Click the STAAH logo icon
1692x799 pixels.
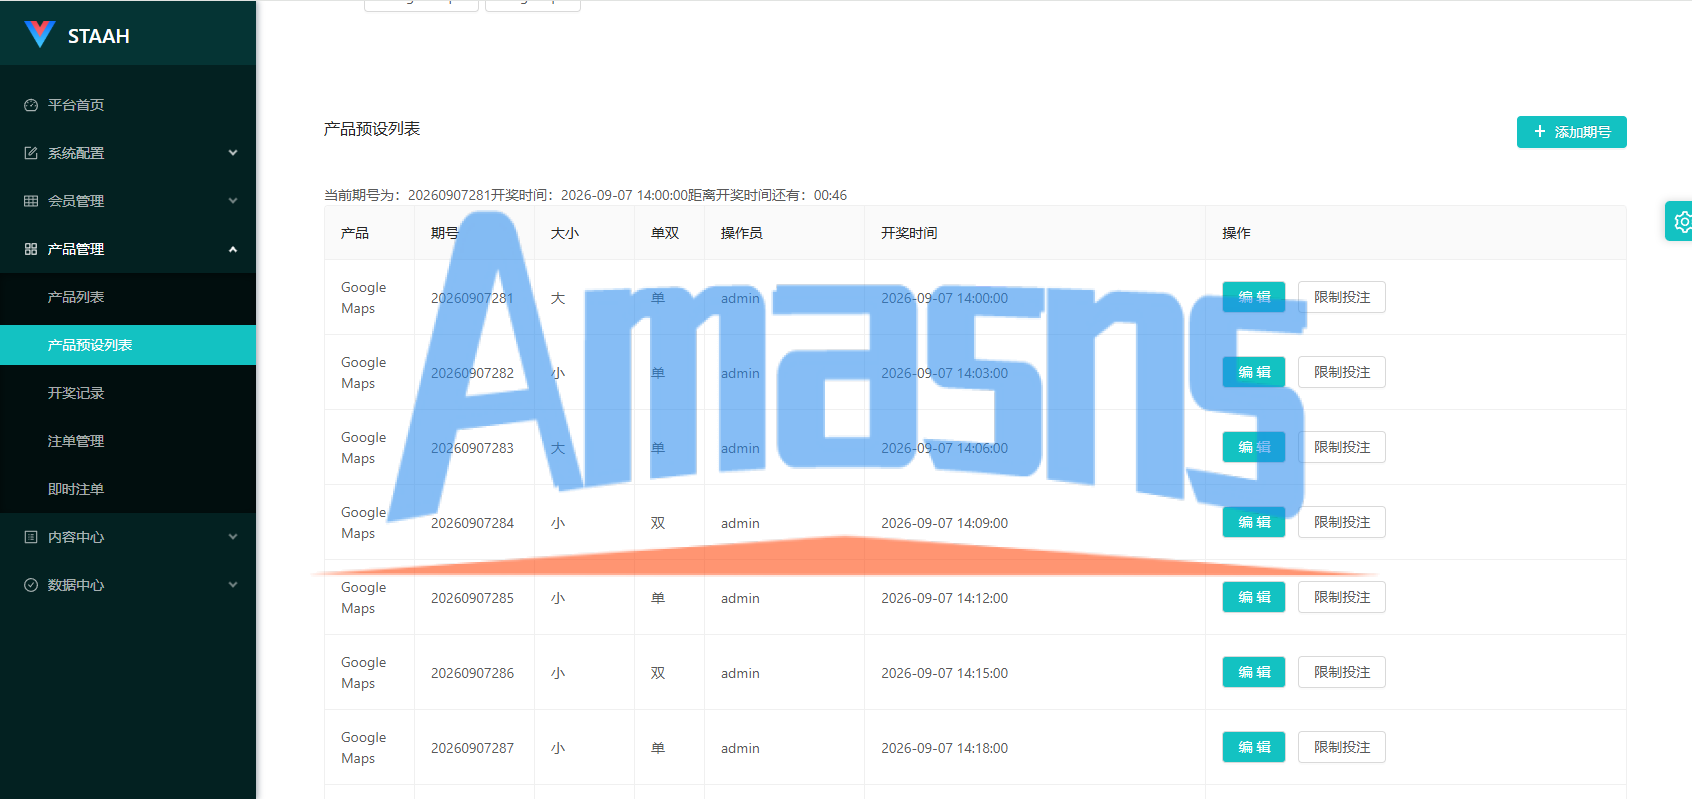pos(39,35)
